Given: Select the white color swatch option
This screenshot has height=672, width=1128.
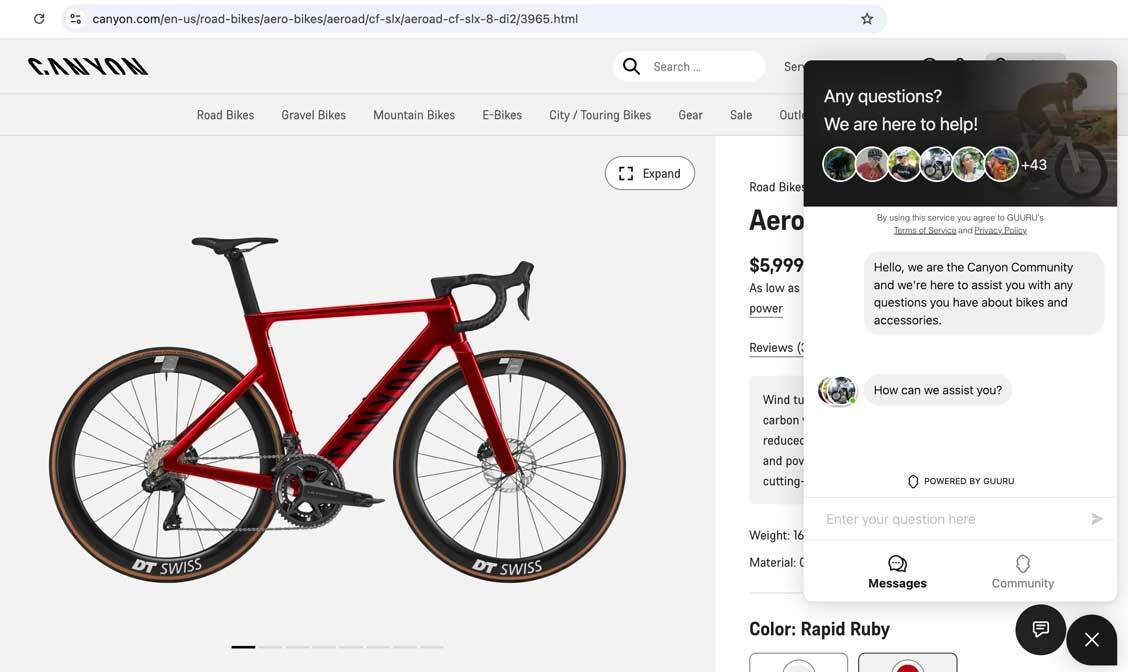Looking at the screenshot, I should (x=798, y=664).
